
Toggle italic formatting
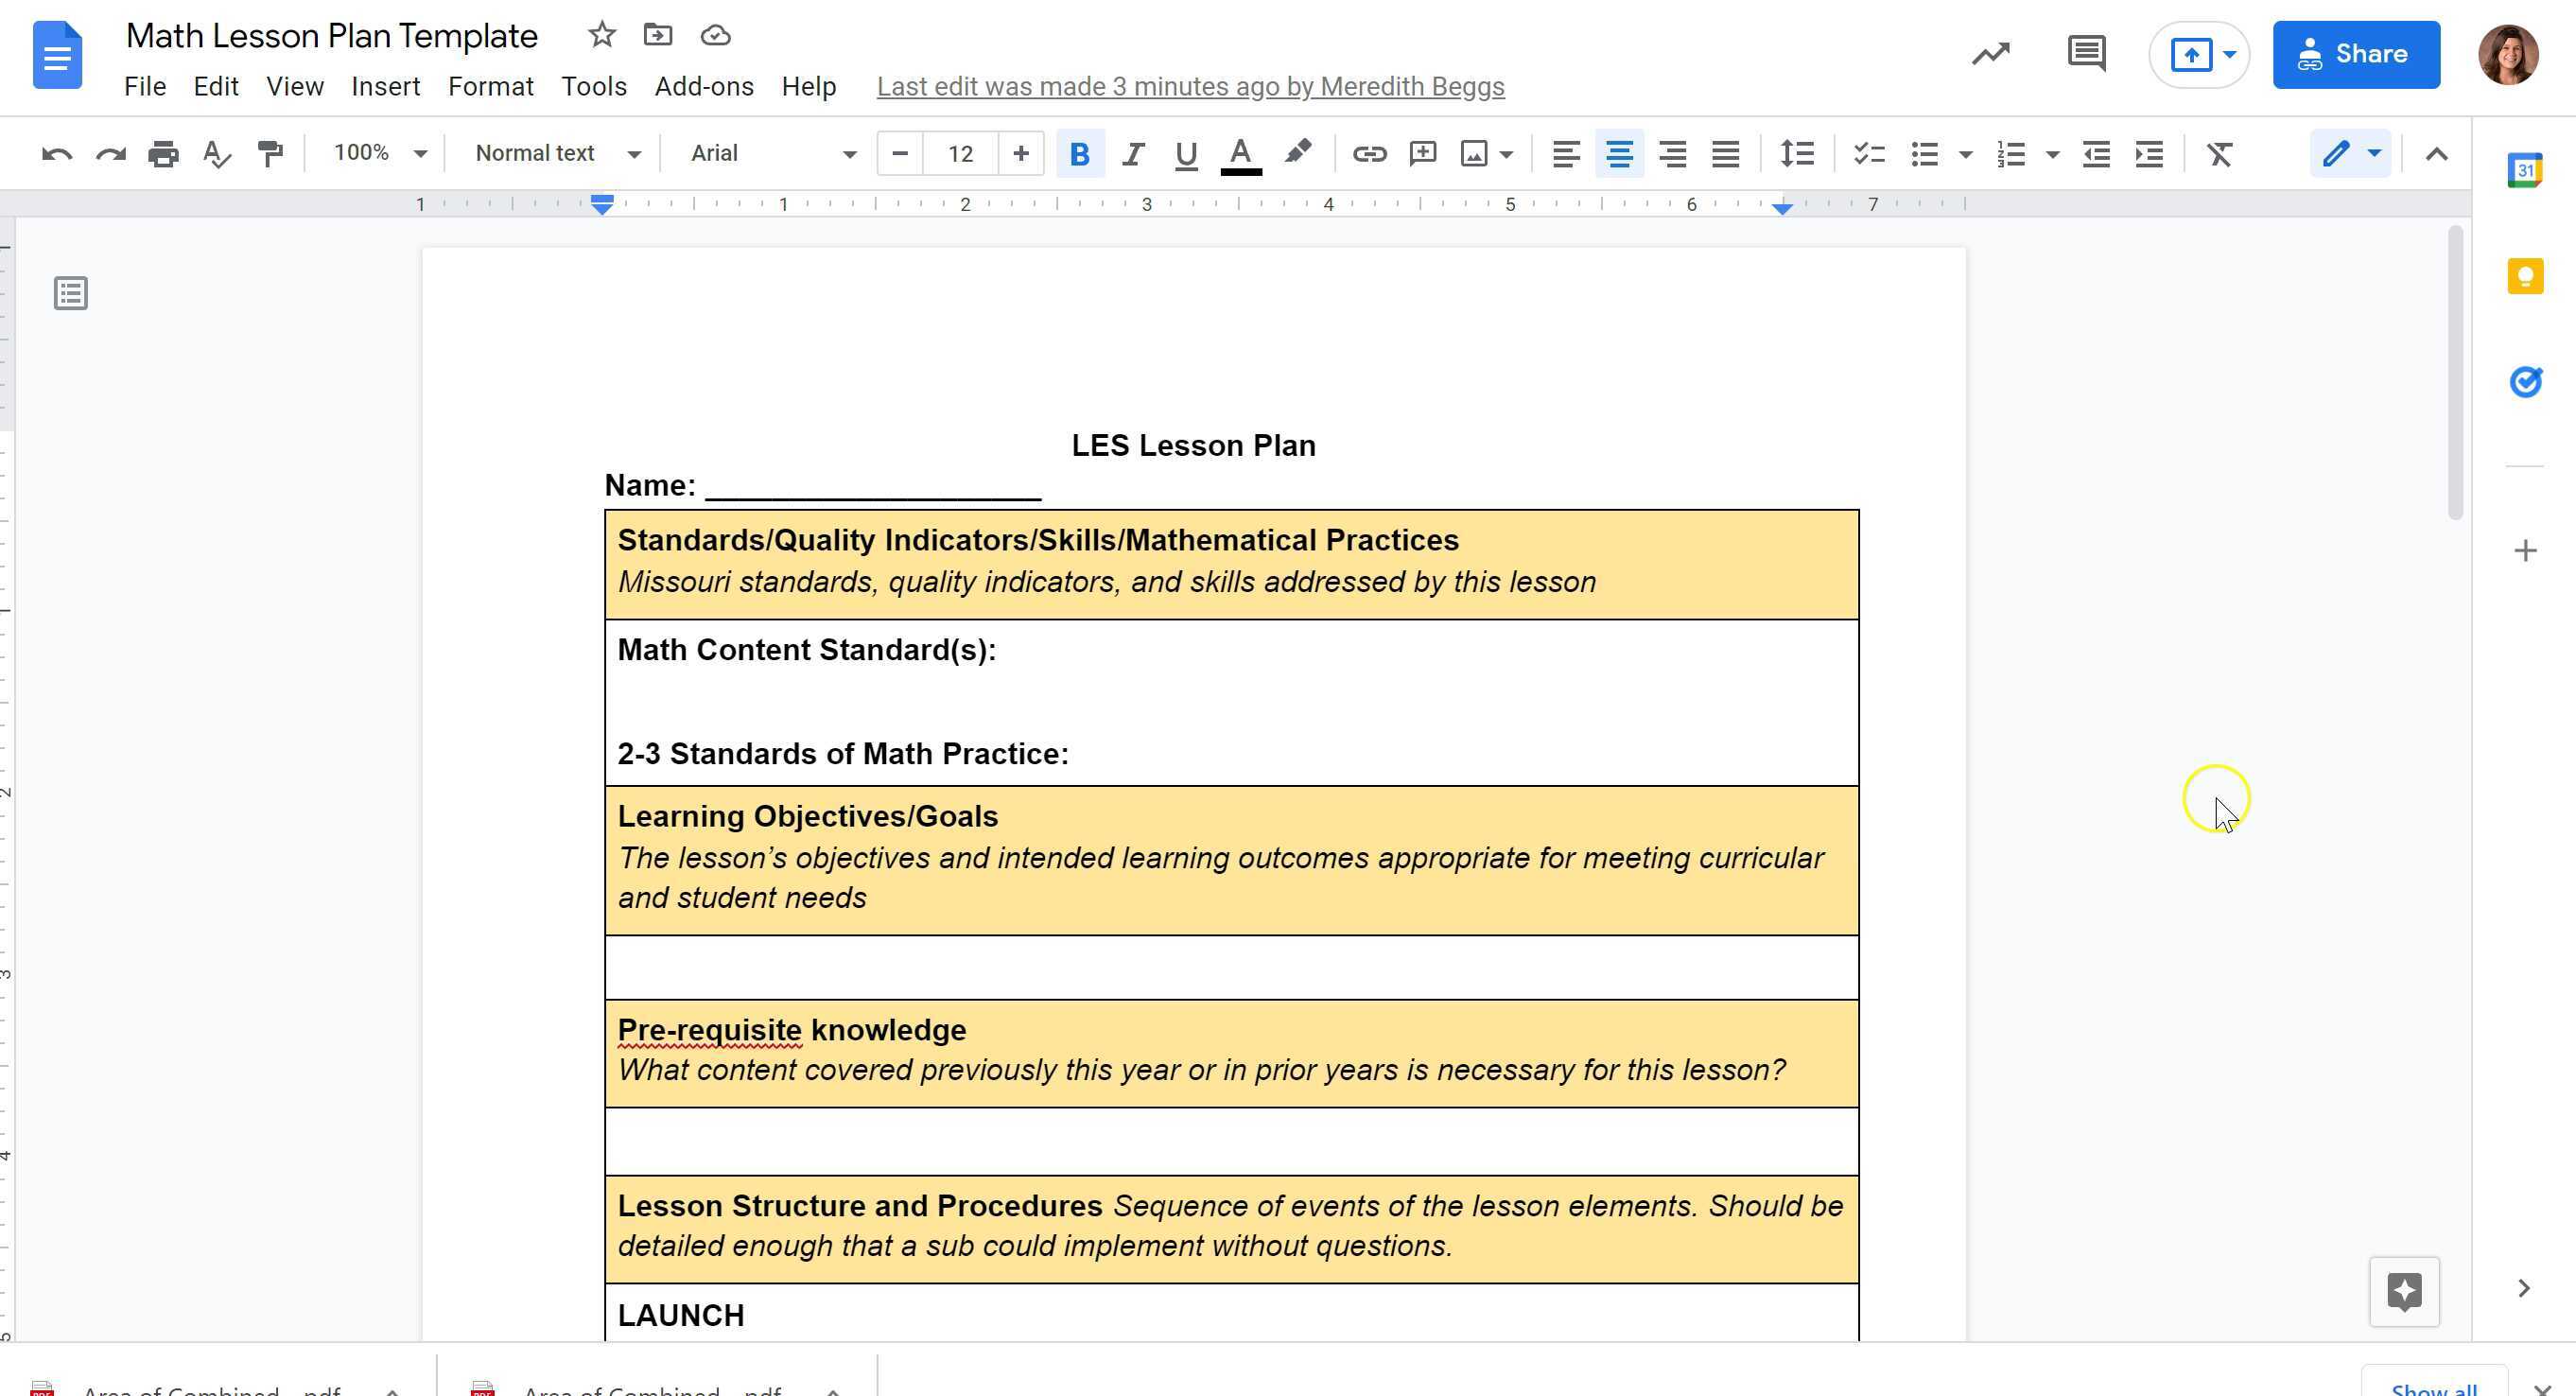[1132, 154]
